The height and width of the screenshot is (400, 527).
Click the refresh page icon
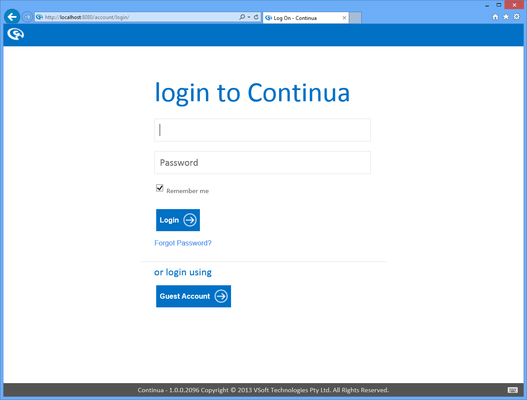pos(256,17)
